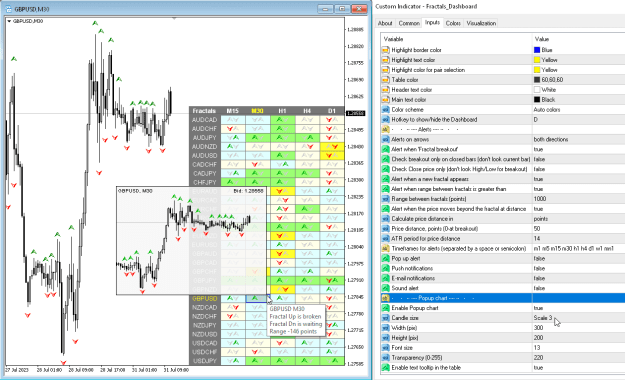Viewport: 625px width, 380px height.
Task: Click the Push notifications row icon
Action: click(x=385, y=268)
